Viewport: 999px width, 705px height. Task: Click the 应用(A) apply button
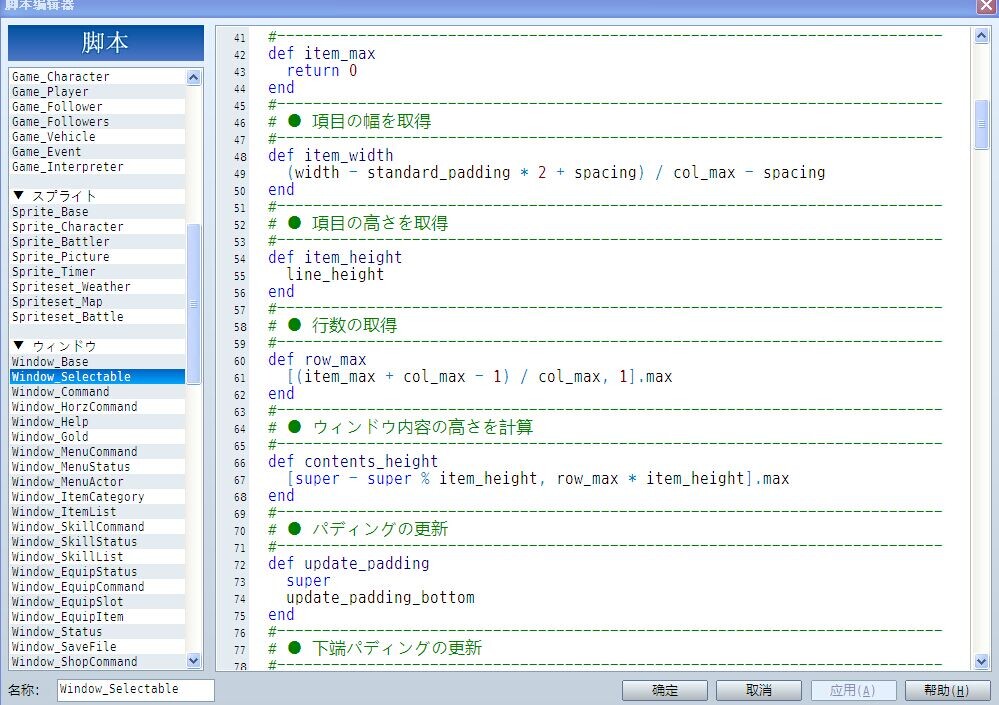coord(853,690)
